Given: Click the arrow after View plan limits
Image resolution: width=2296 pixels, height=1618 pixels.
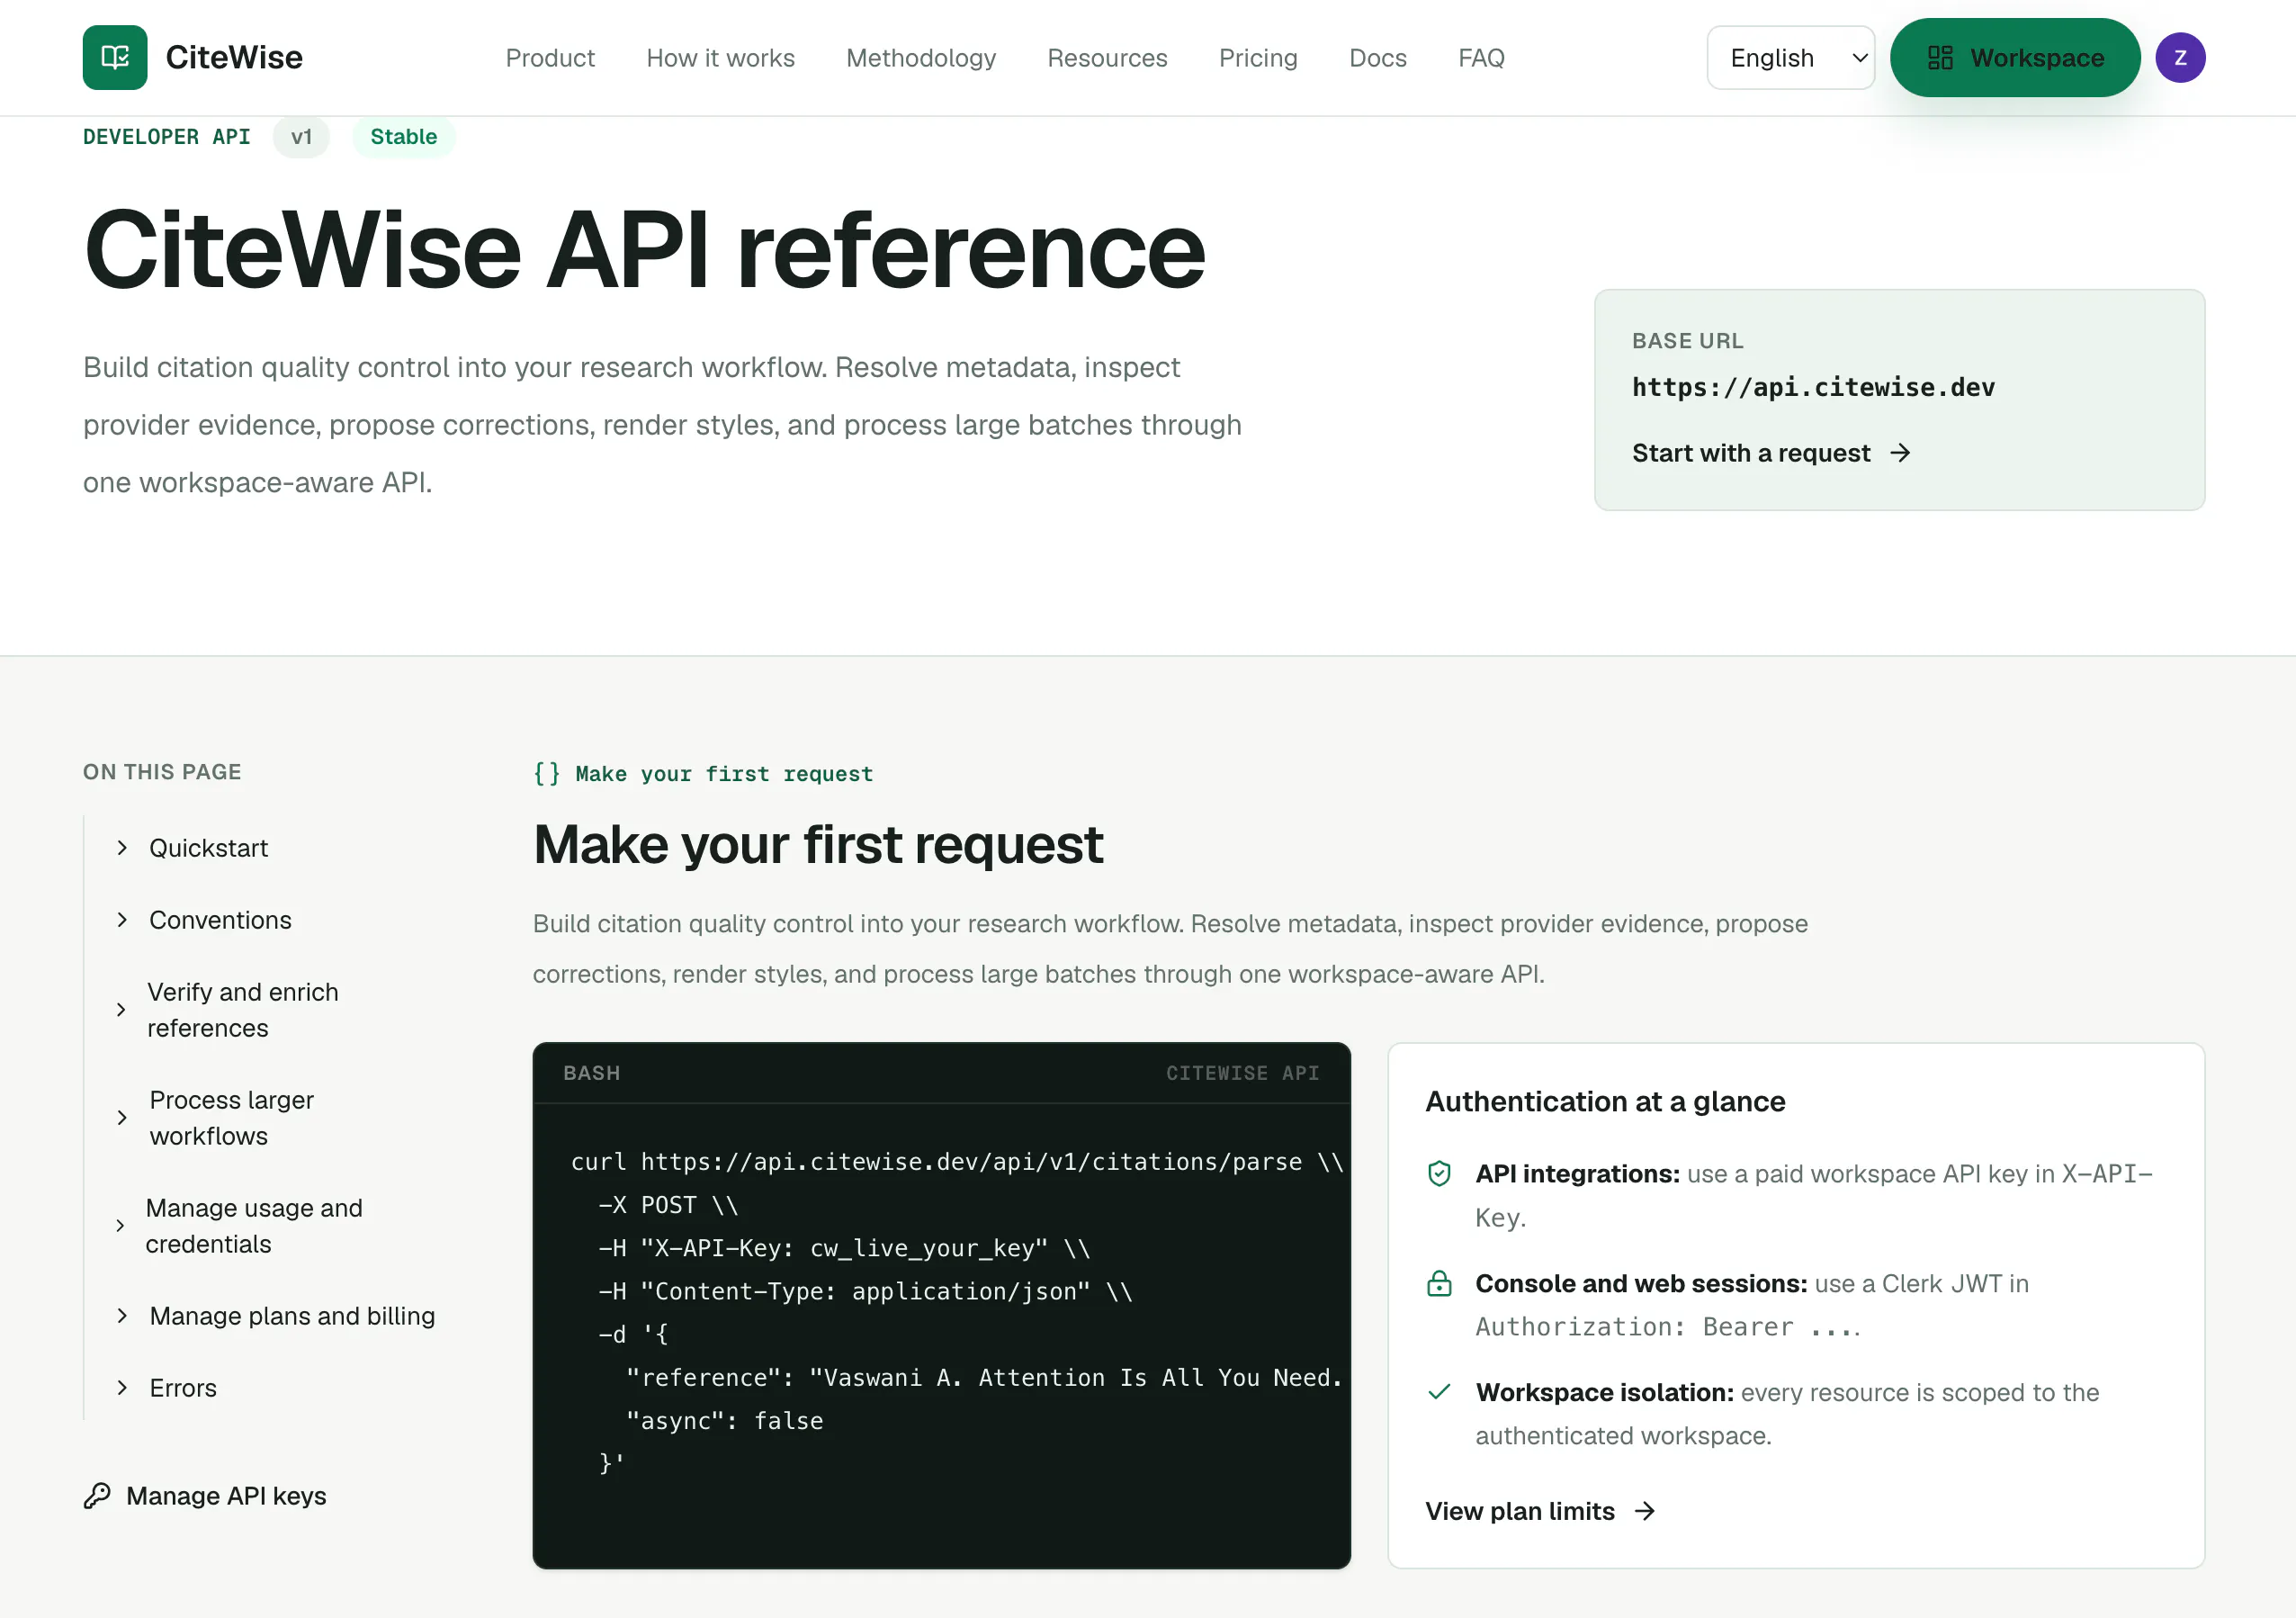Looking at the screenshot, I should [1645, 1512].
